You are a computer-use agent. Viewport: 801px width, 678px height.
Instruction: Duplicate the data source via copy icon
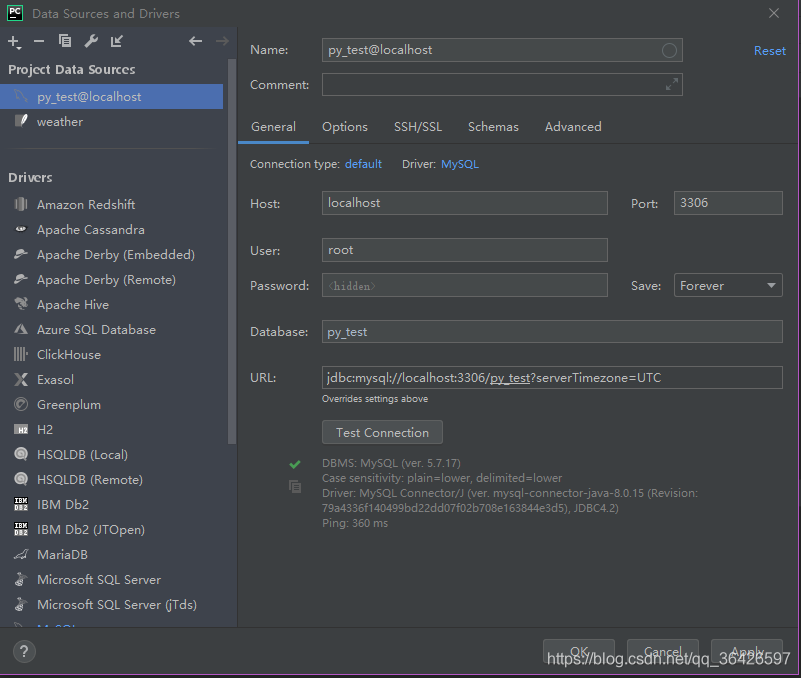coord(65,41)
